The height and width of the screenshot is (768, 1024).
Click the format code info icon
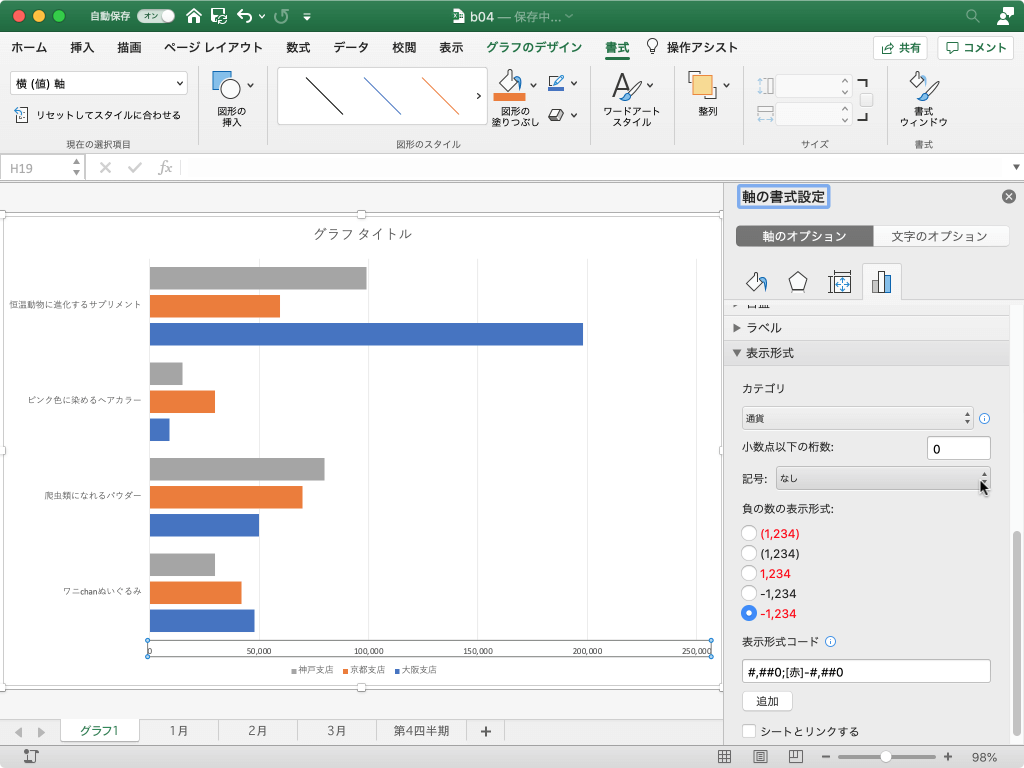tap(830, 641)
